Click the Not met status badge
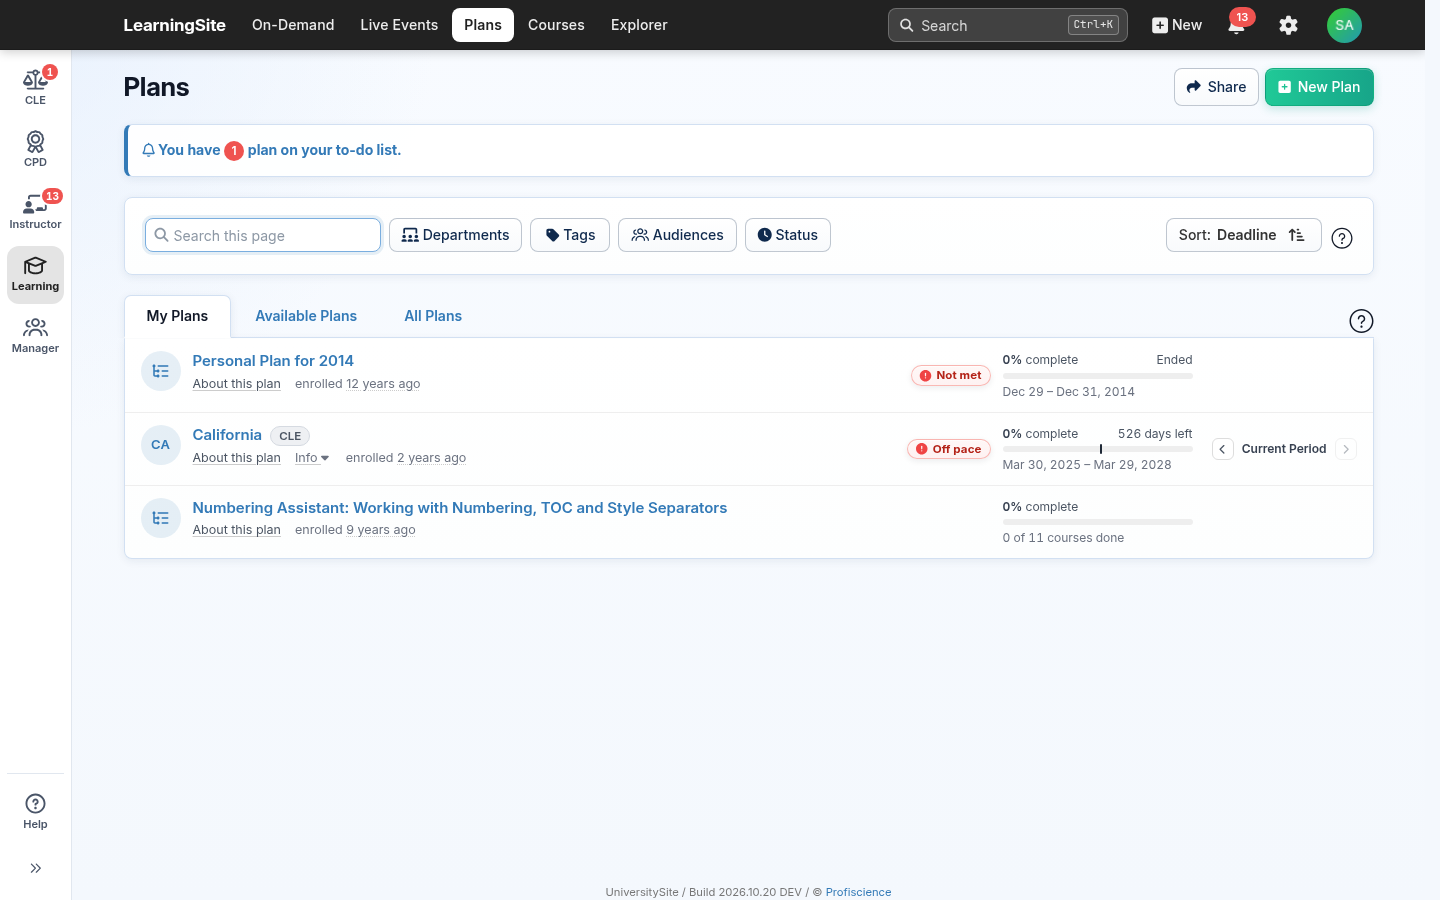Screen dimensions: 1440x900 (x=950, y=375)
